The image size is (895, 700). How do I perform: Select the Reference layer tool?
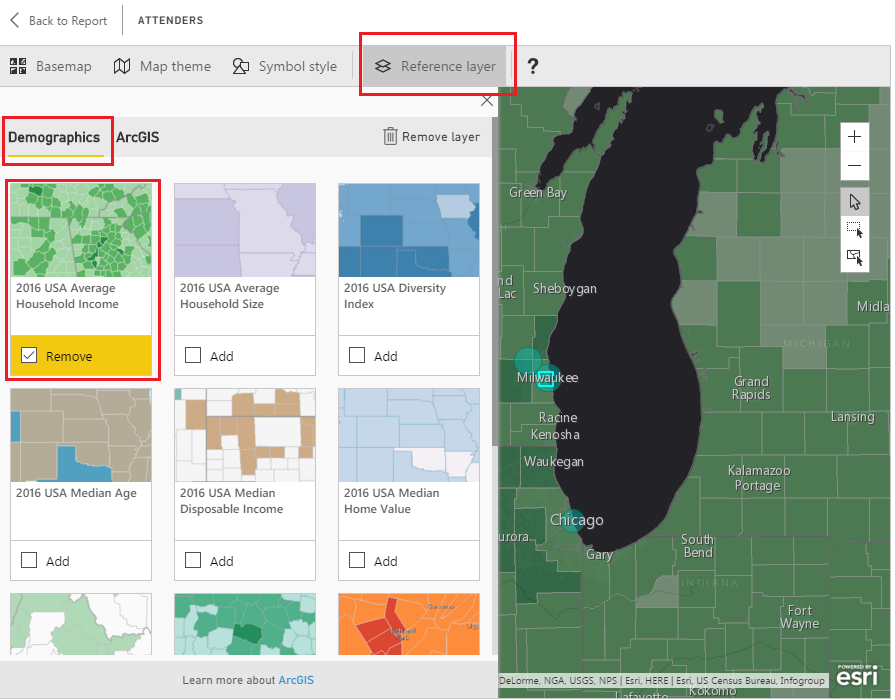(435, 66)
